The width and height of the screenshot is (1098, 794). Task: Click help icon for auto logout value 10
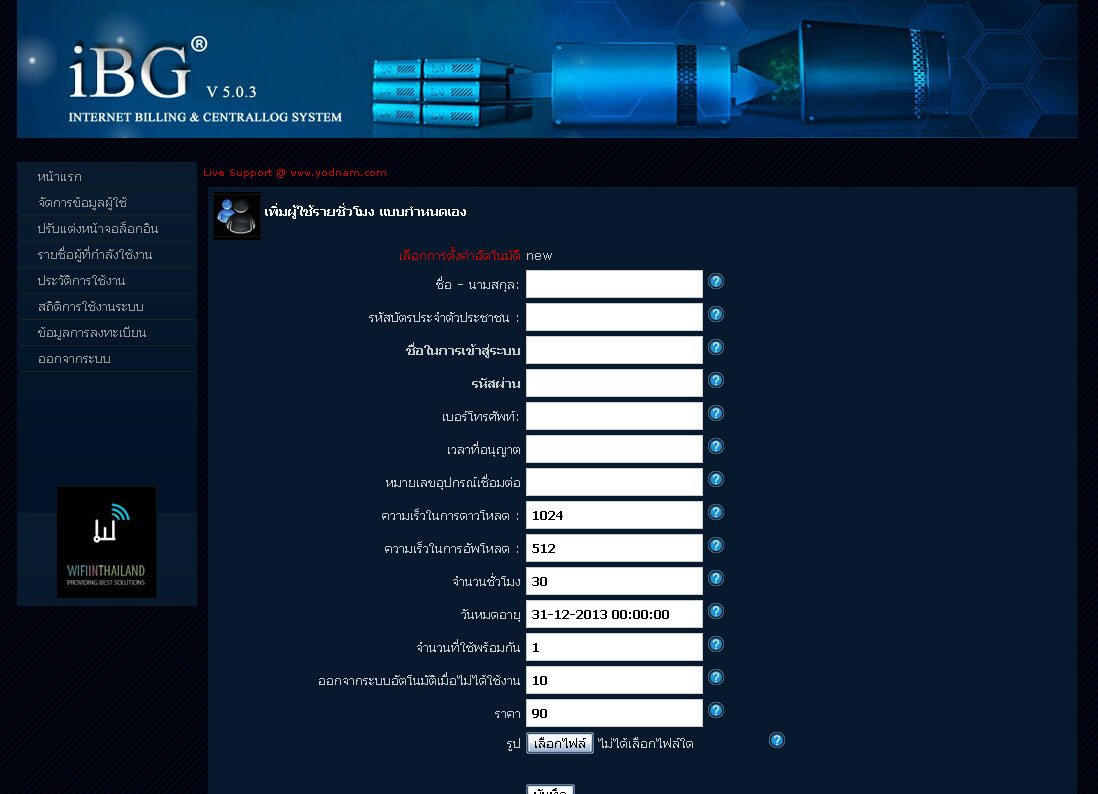click(716, 677)
